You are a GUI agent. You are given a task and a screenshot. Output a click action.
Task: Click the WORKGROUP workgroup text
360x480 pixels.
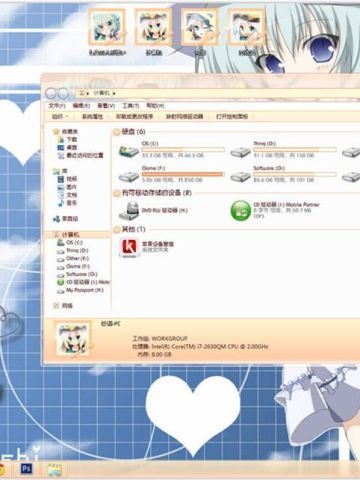click(x=169, y=339)
